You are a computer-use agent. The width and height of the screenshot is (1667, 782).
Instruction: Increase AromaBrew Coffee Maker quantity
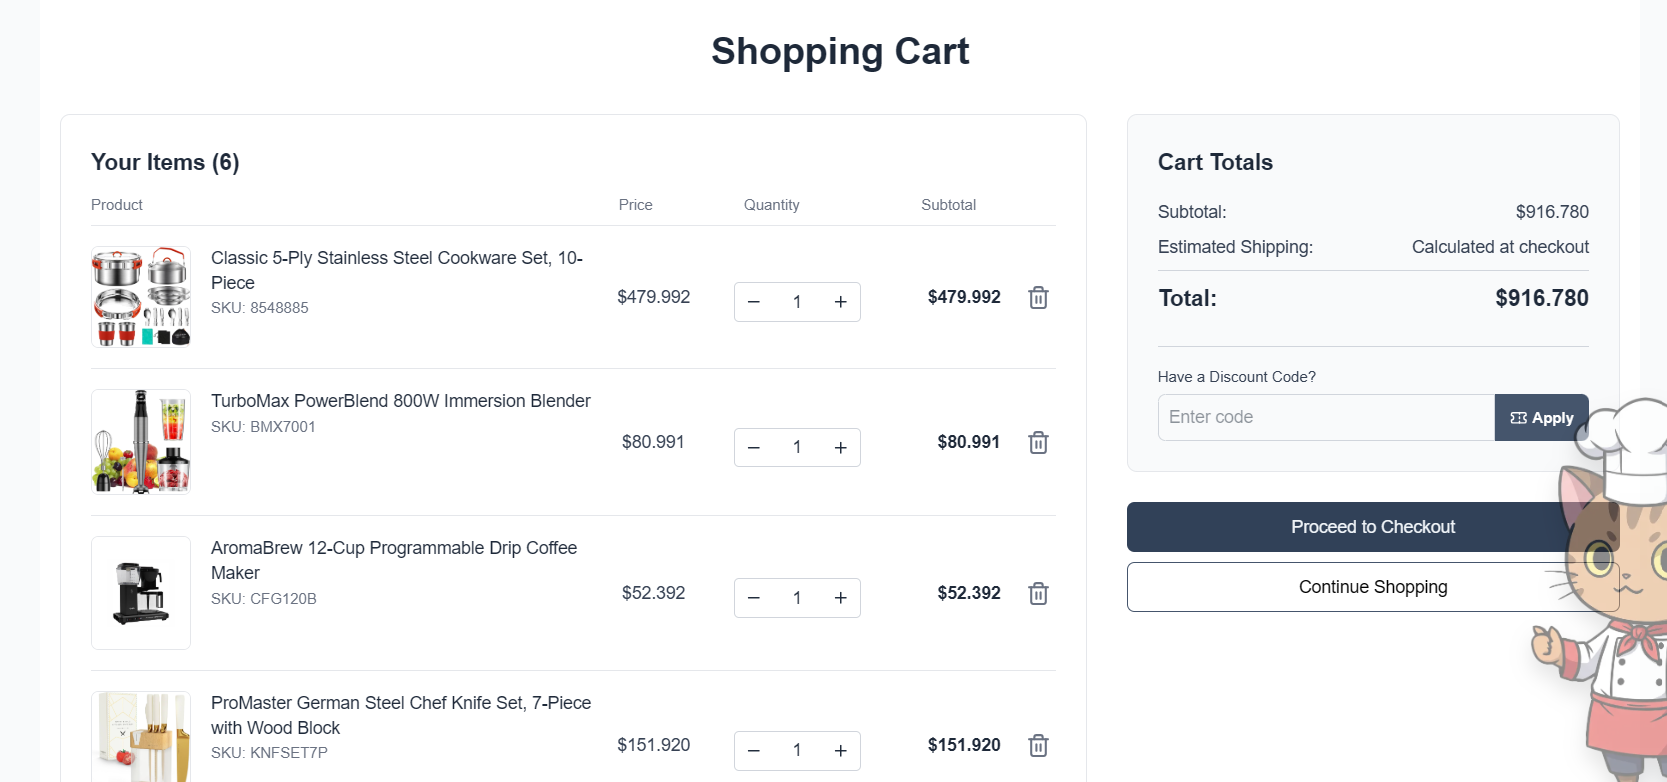click(840, 598)
